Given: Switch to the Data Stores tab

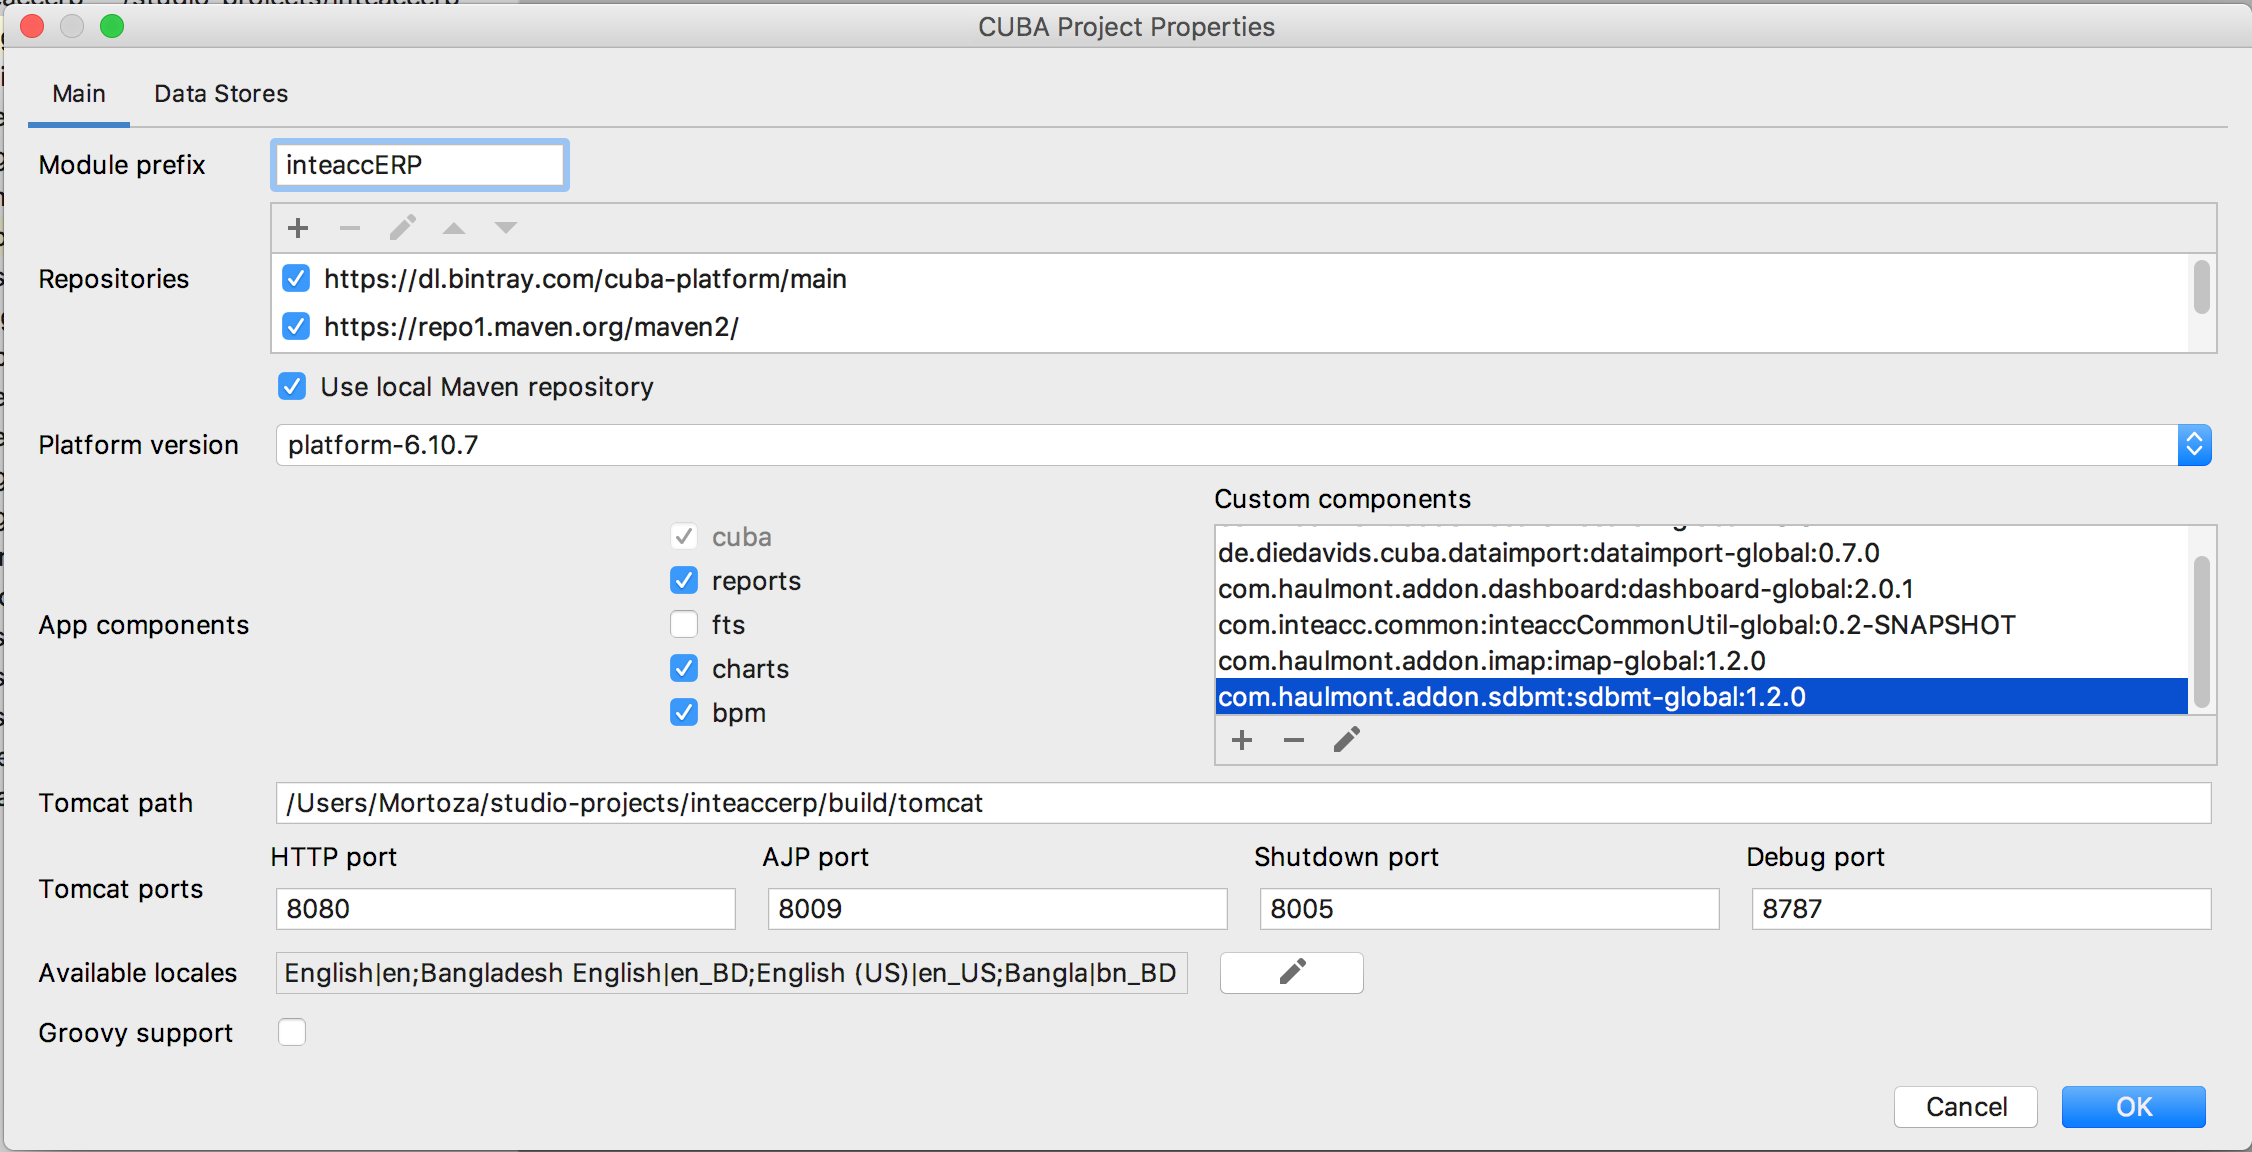Looking at the screenshot, I should point(221,94).
